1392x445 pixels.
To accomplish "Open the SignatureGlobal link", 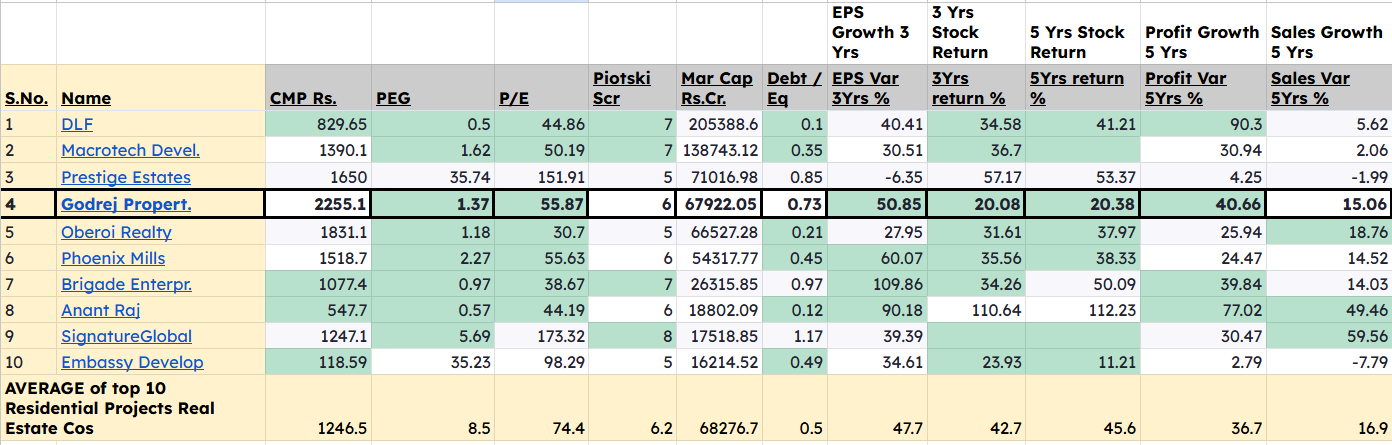I will (x=126, y=336).
